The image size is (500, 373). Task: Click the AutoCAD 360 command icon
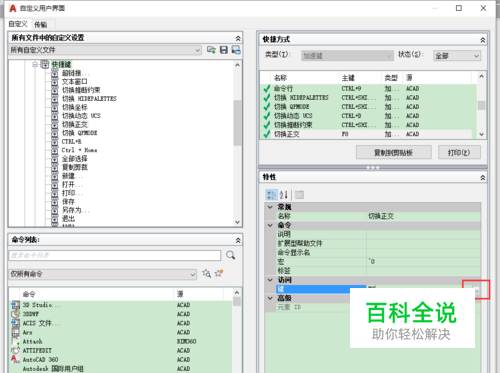pos(15,360)
